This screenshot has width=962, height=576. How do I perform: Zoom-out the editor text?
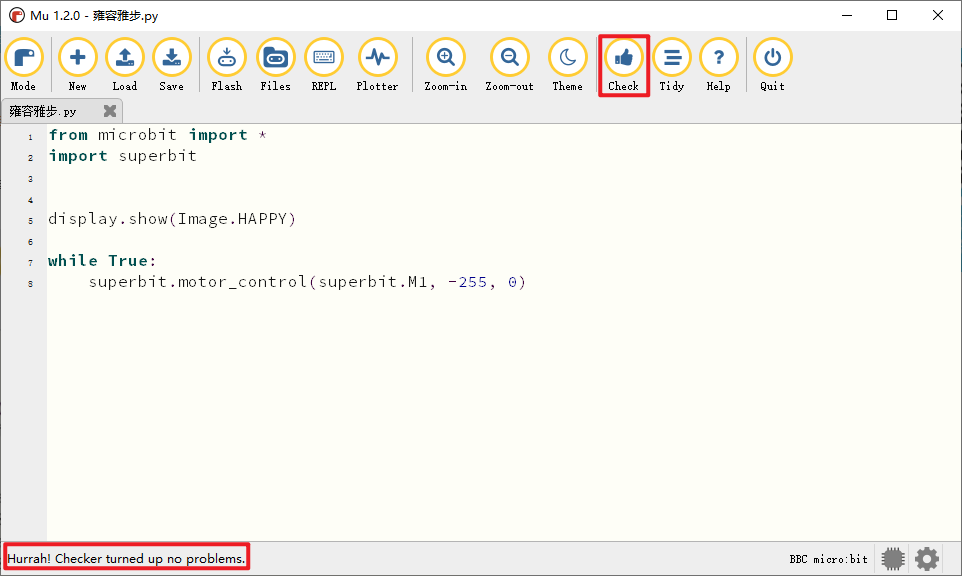point(509,64)
